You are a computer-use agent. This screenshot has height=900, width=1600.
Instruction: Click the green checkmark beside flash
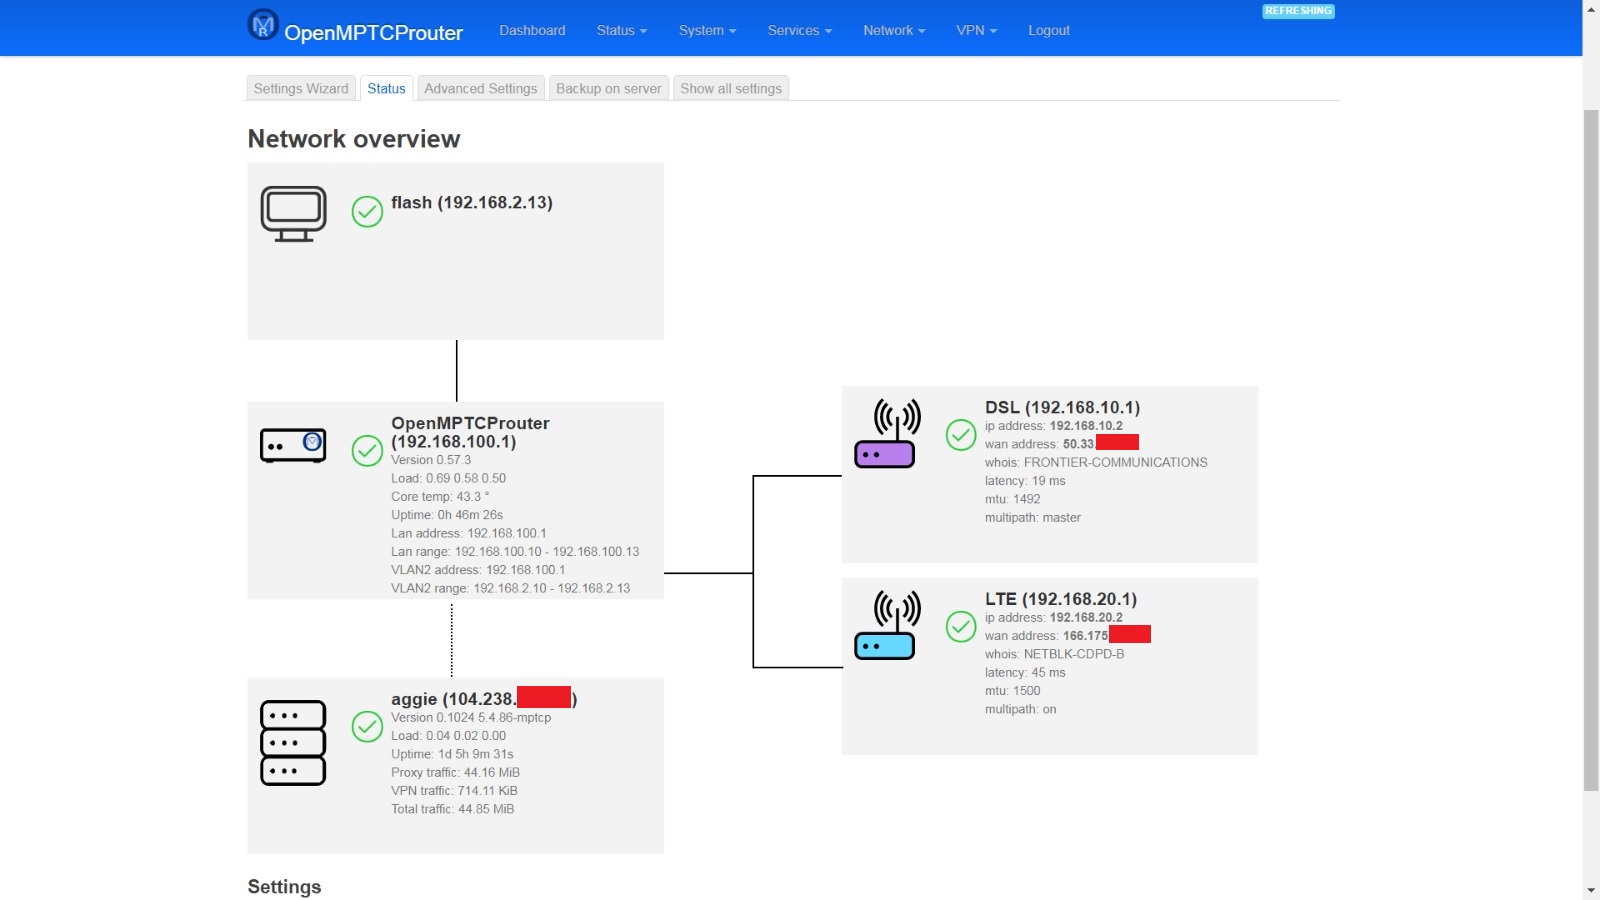[366, 211]
